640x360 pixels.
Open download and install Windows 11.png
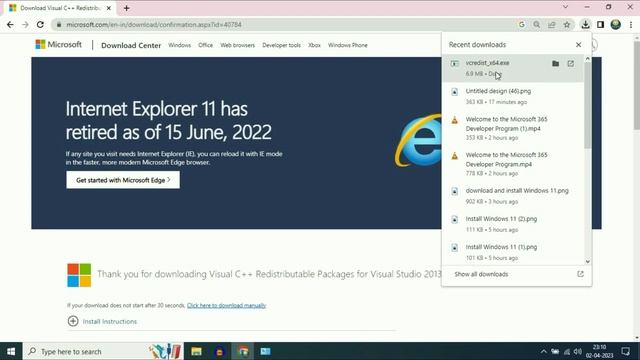pos(513,196)
